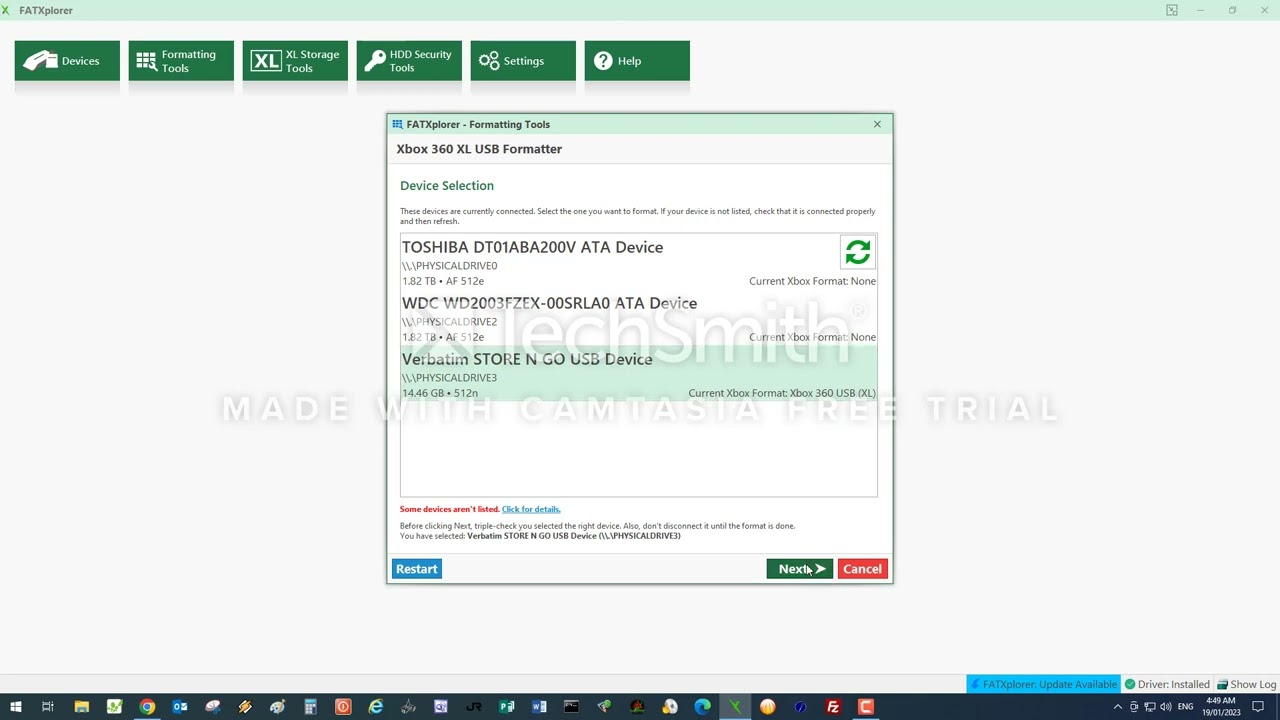Open Calculator from the taskbar
The image size is (1280, 720).
(x=310, y=707)
